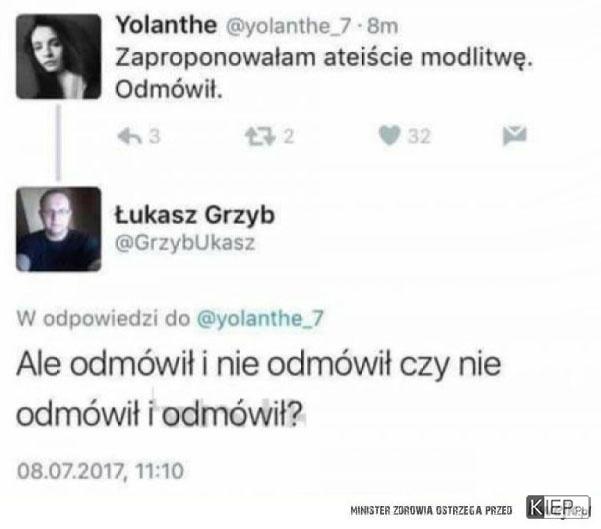The height and width of the screenshot is (529, 601).
Task: Click the 'Minister zdrowia ostrzega przed' caption
Action: coord(431,510)
